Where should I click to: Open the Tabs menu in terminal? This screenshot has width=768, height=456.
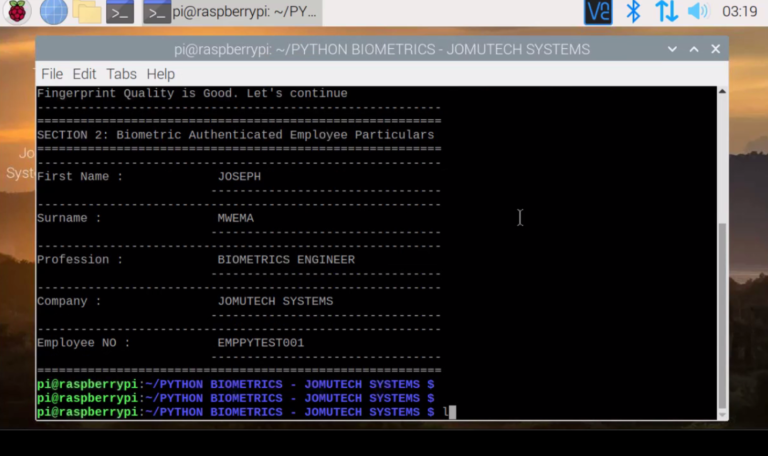pyautogui.click(x=121, y=74)
